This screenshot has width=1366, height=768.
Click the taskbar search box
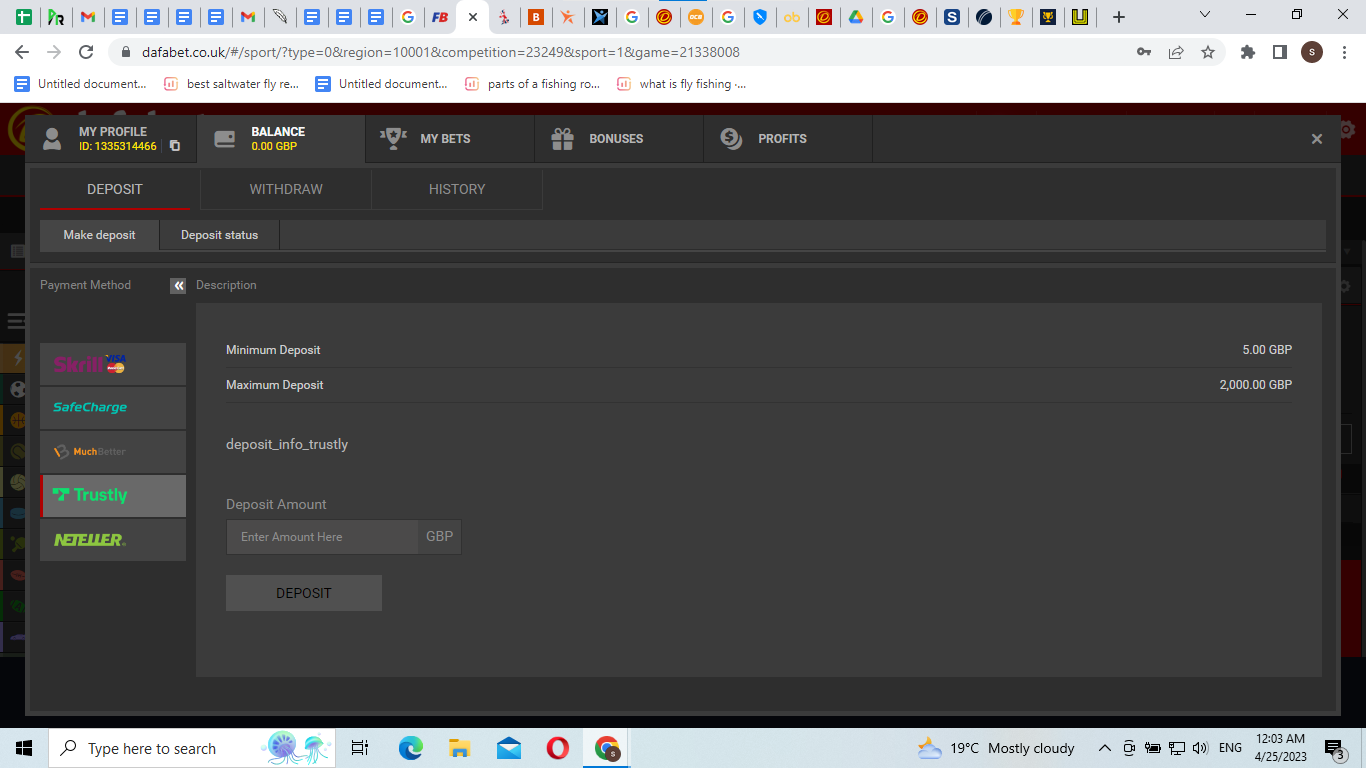coord(190,748)
